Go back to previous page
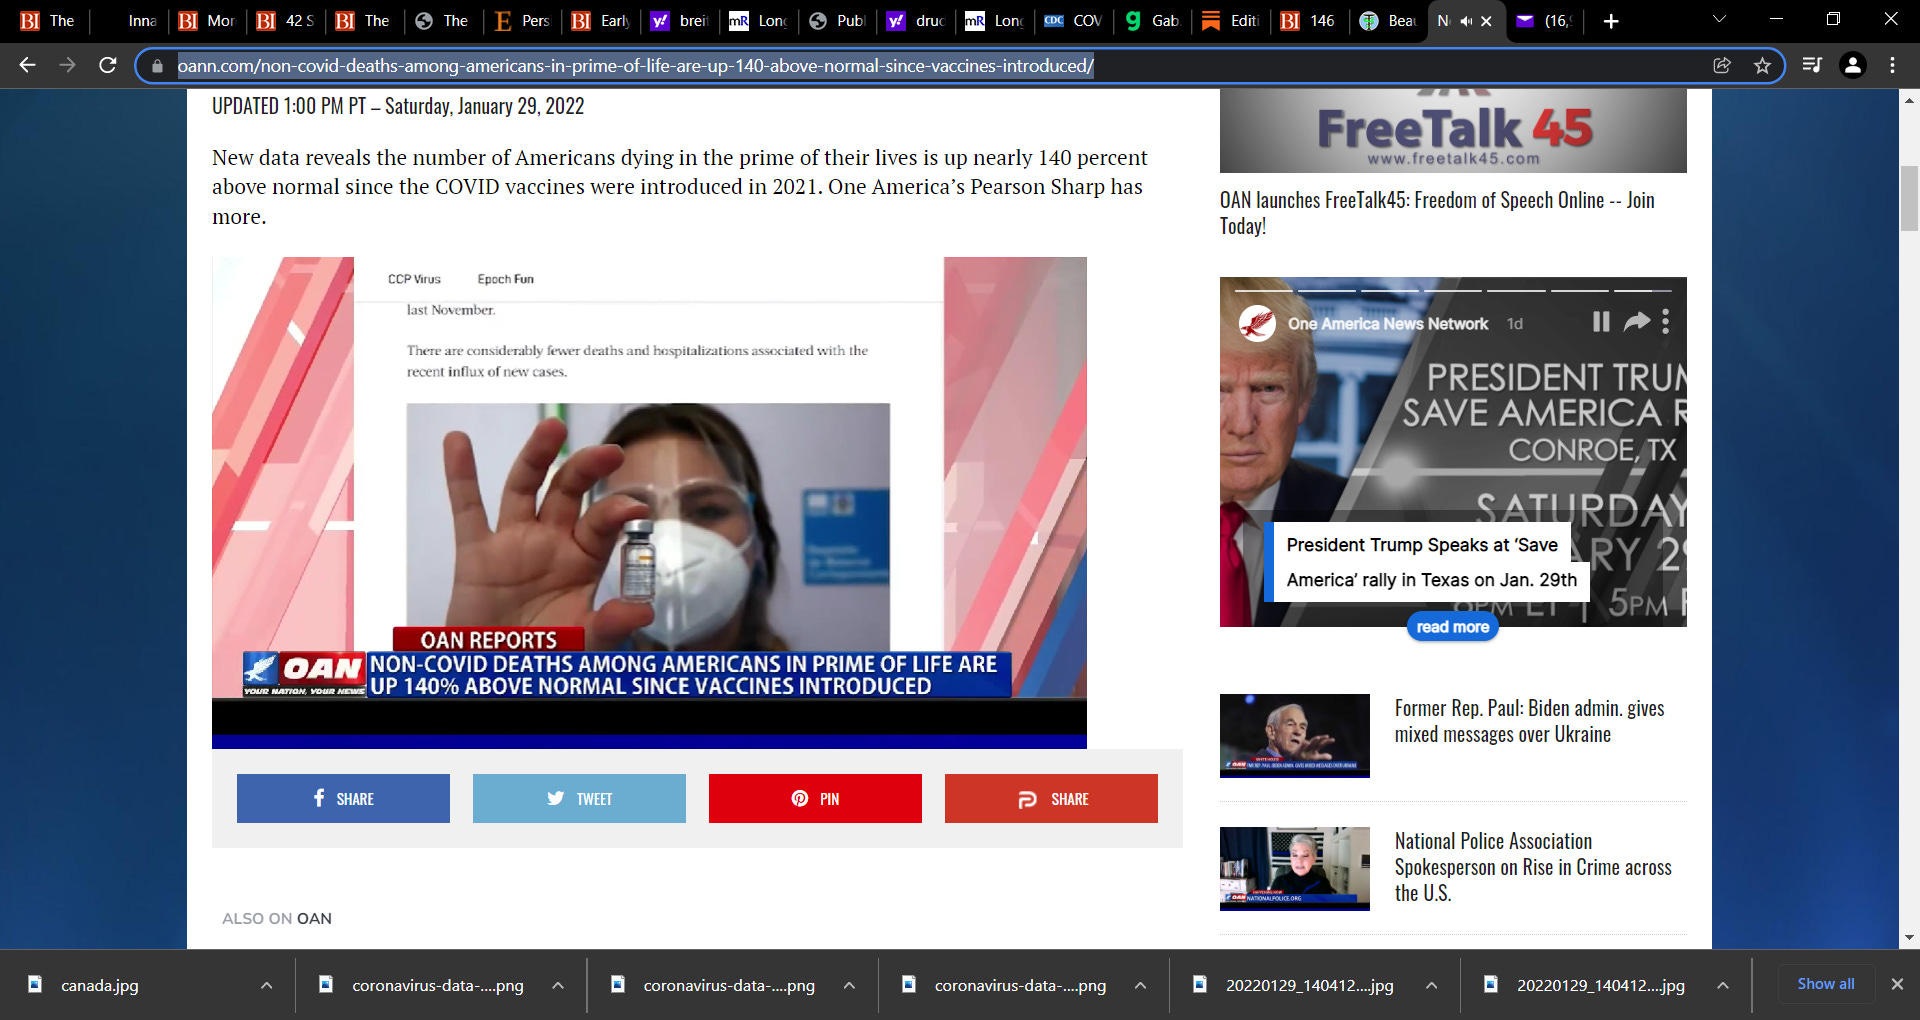This screenshot has width=1920, height=1020. click(27, 65)
